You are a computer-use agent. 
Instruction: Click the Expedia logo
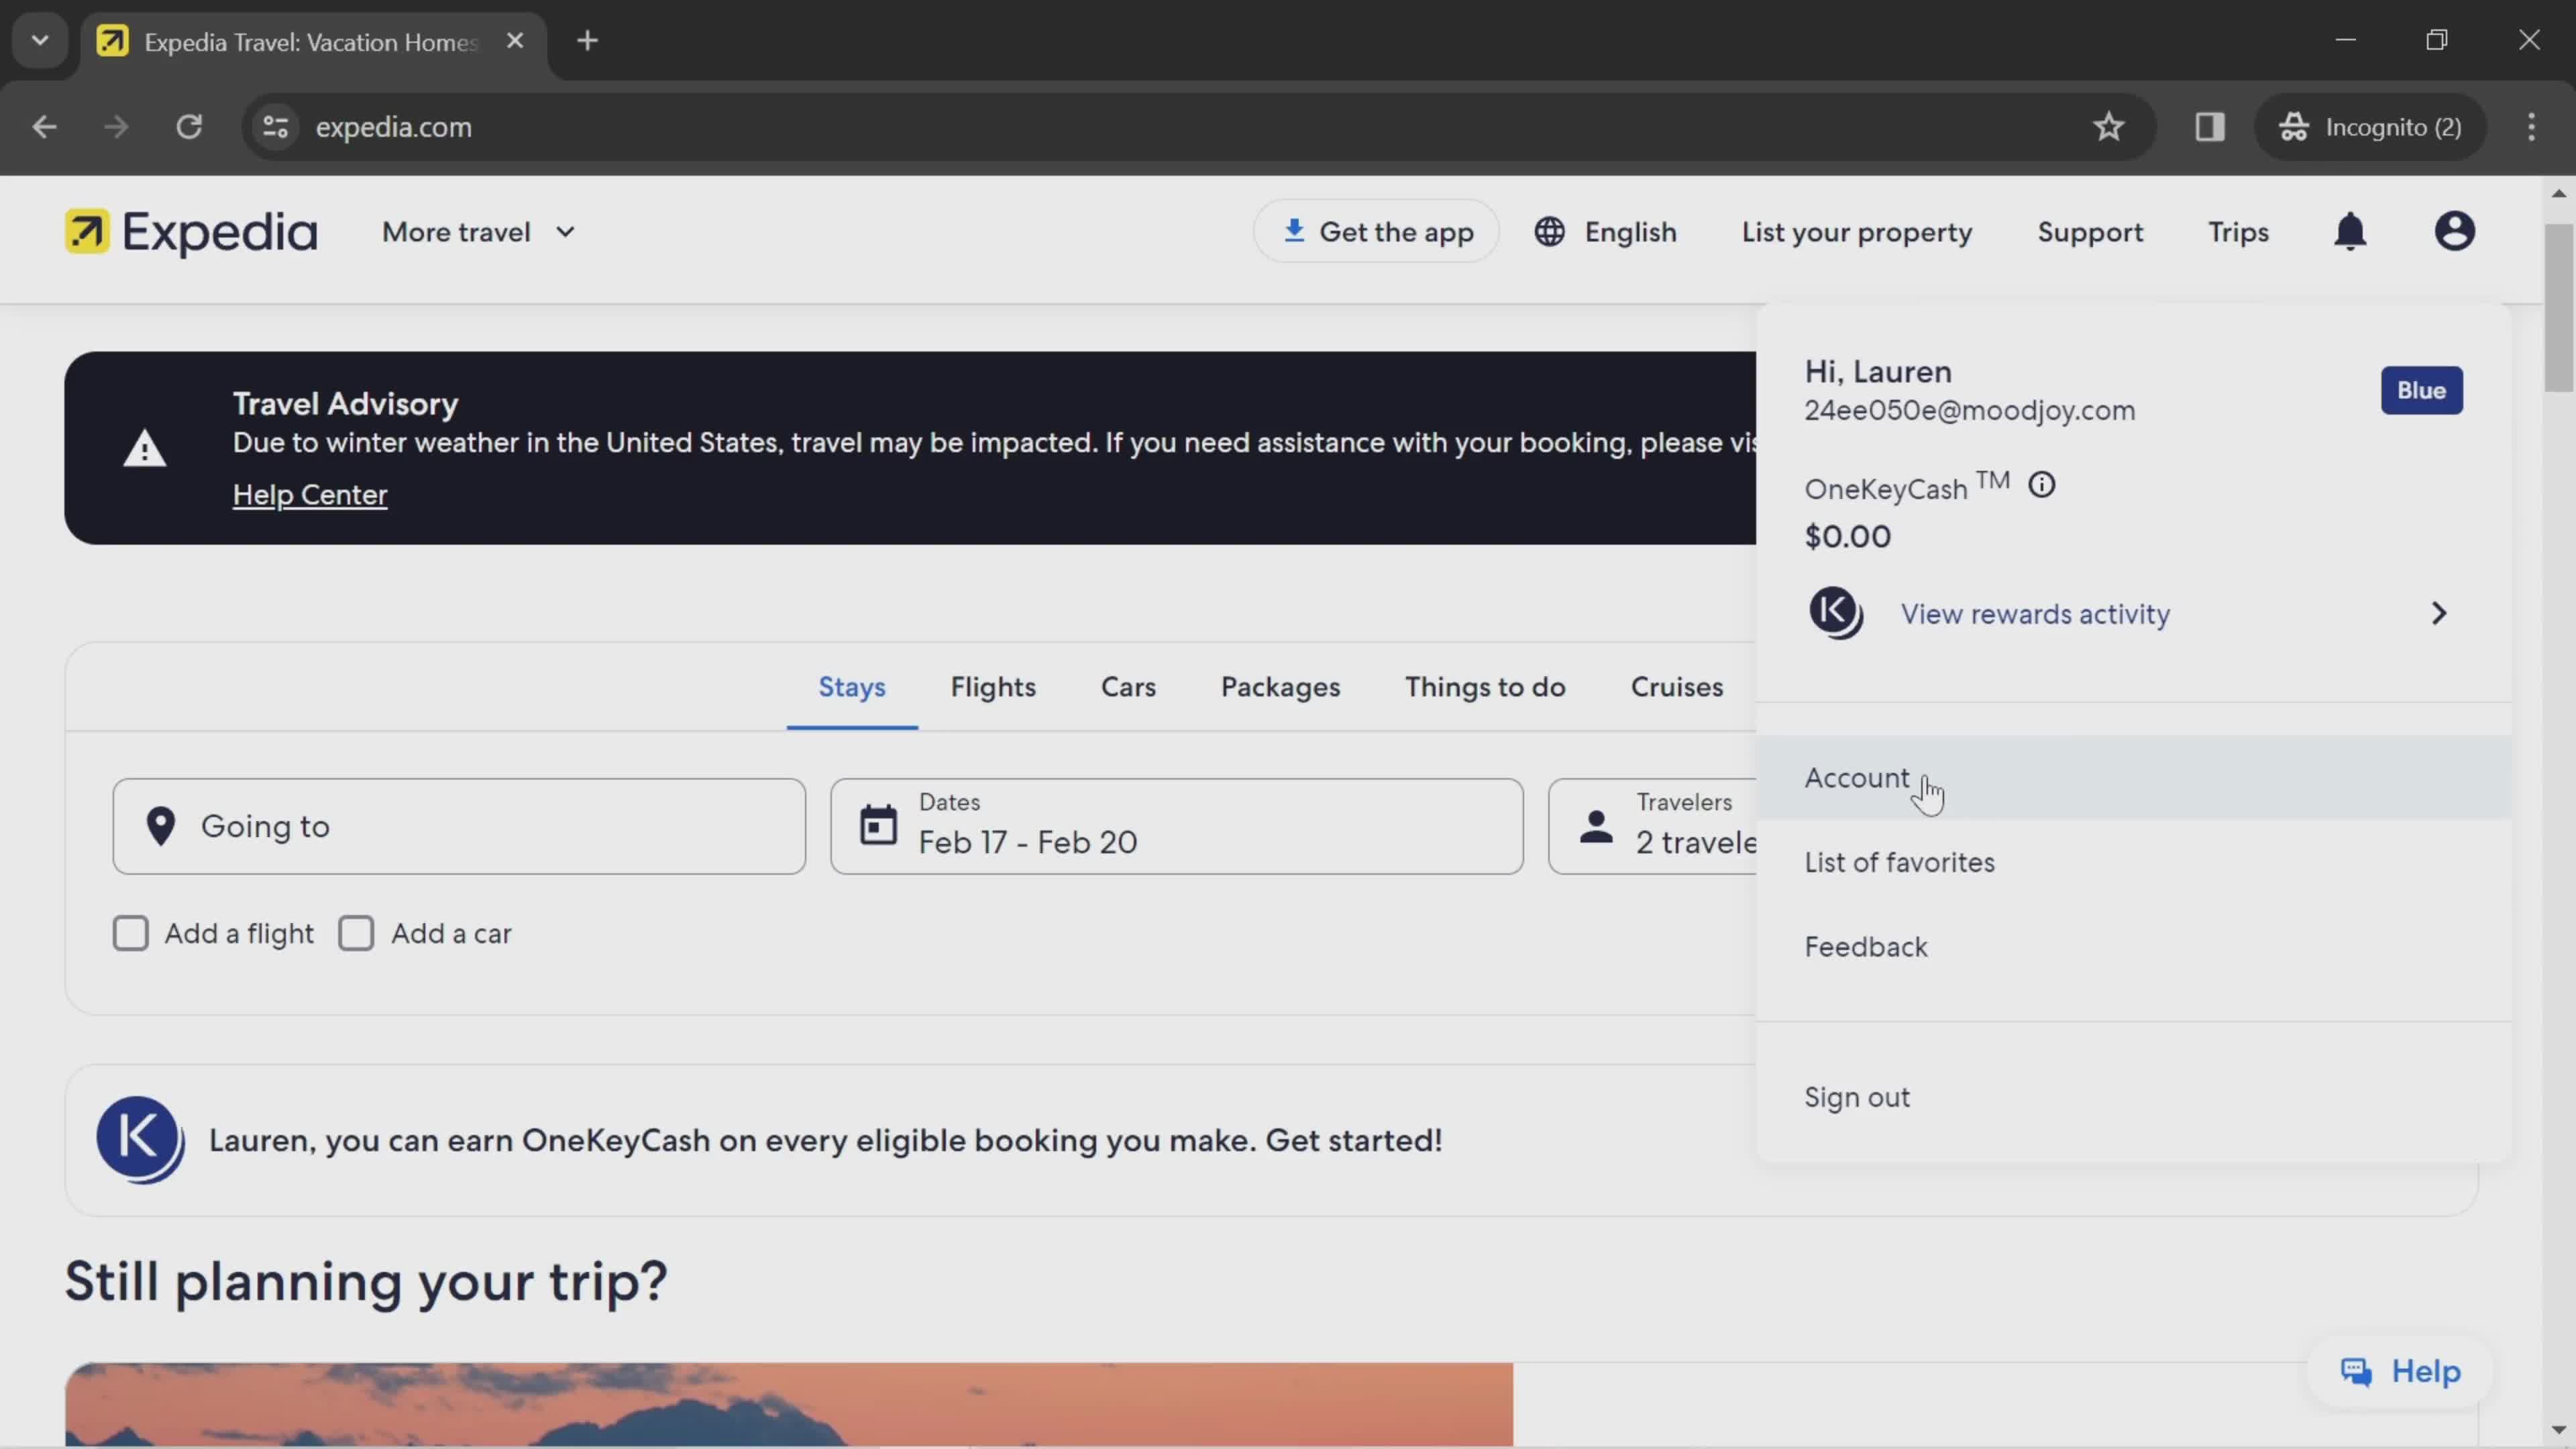coord(190,232)
